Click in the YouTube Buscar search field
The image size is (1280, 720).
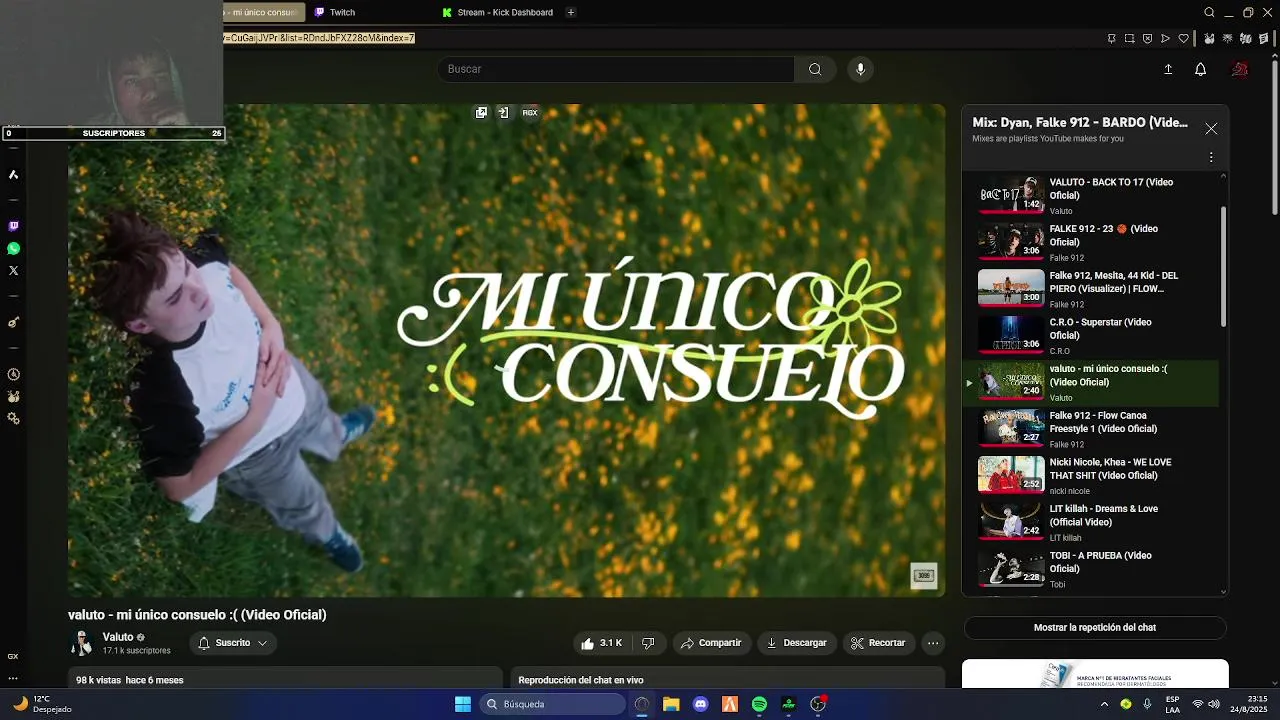(x=615, y=69)
